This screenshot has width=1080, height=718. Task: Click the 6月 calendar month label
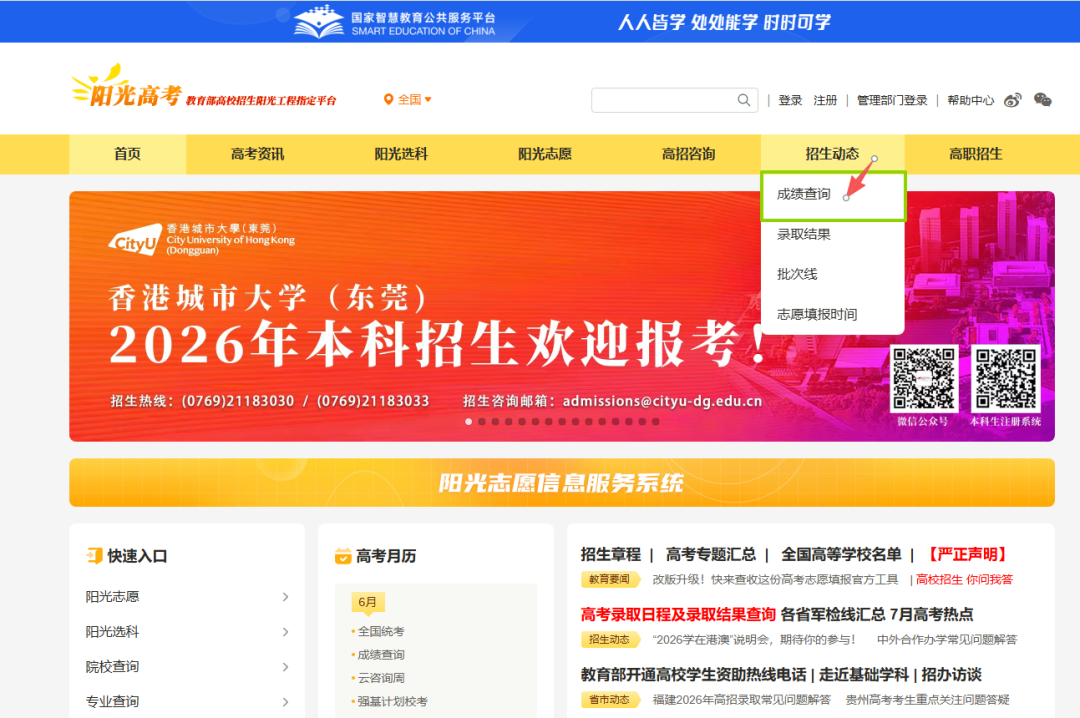pos(368,602)
